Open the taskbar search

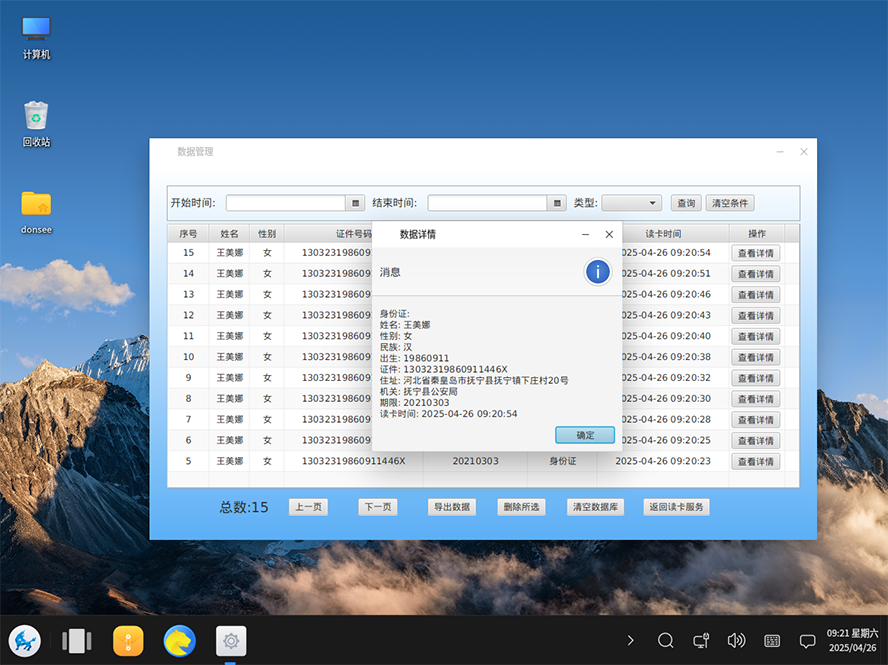665,640
